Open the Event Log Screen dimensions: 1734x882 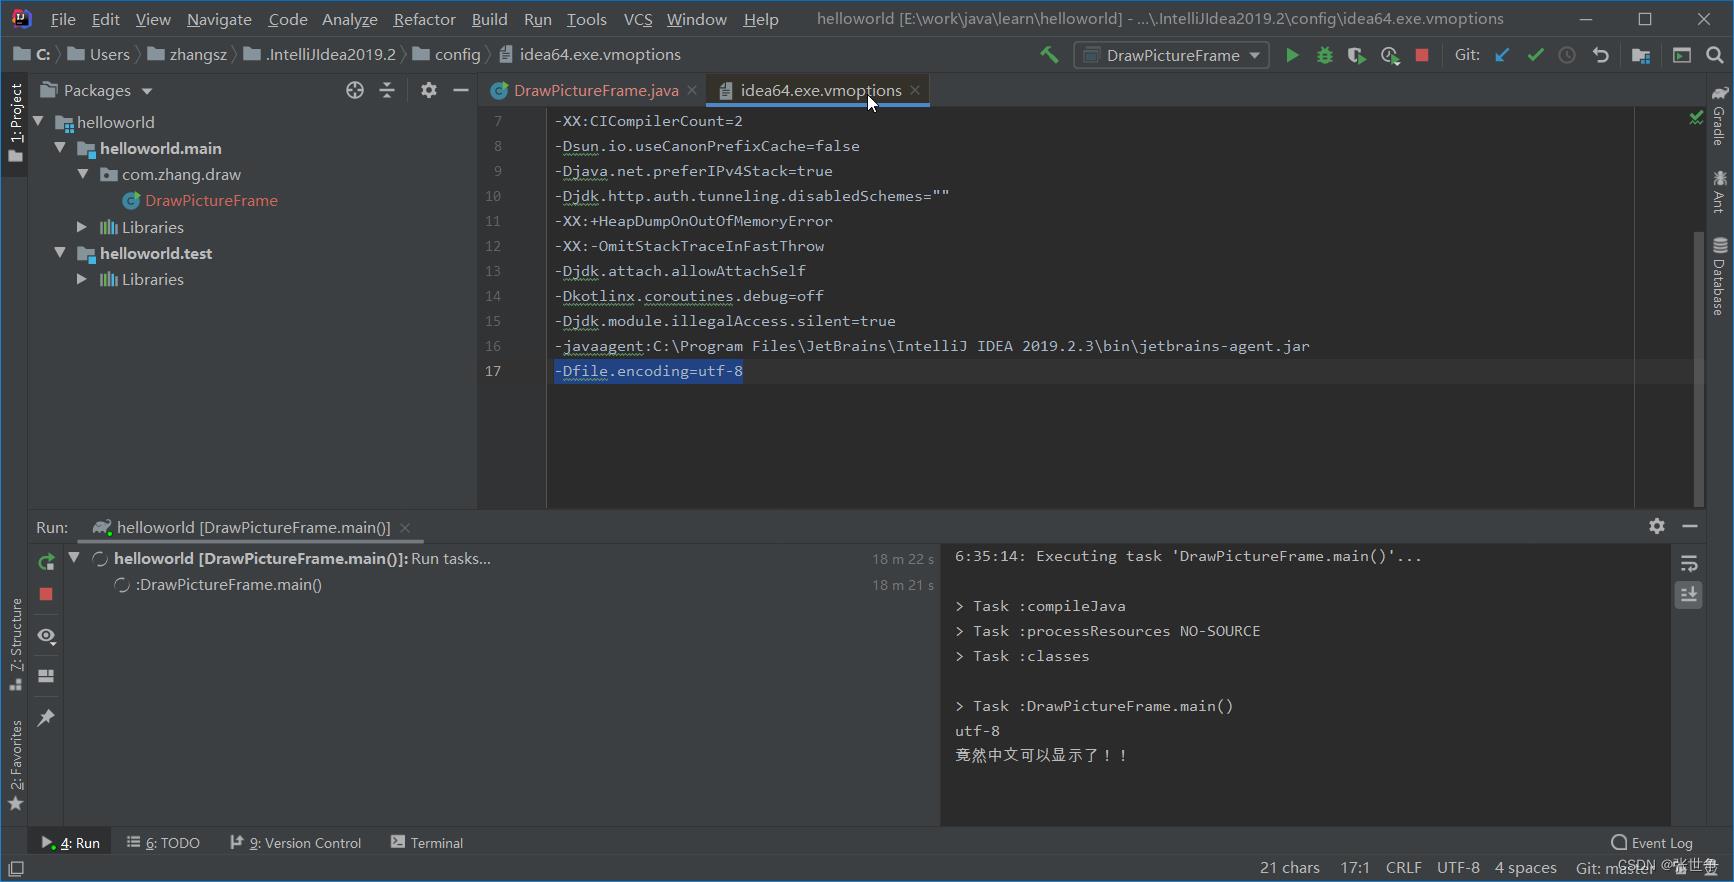coord(1652,843)
